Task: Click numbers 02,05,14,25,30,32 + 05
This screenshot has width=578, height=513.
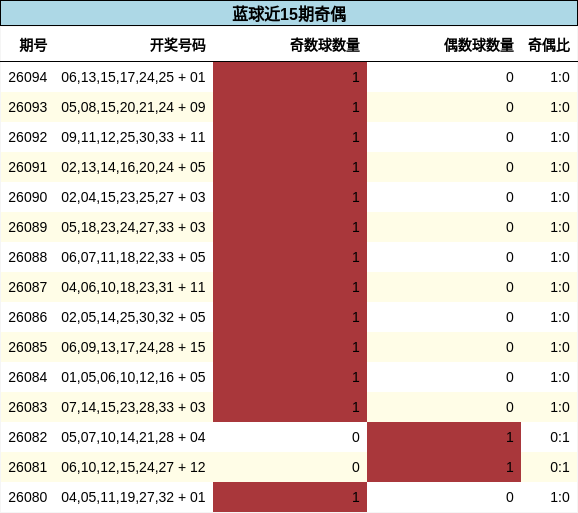Action: (x=133, y=317)
